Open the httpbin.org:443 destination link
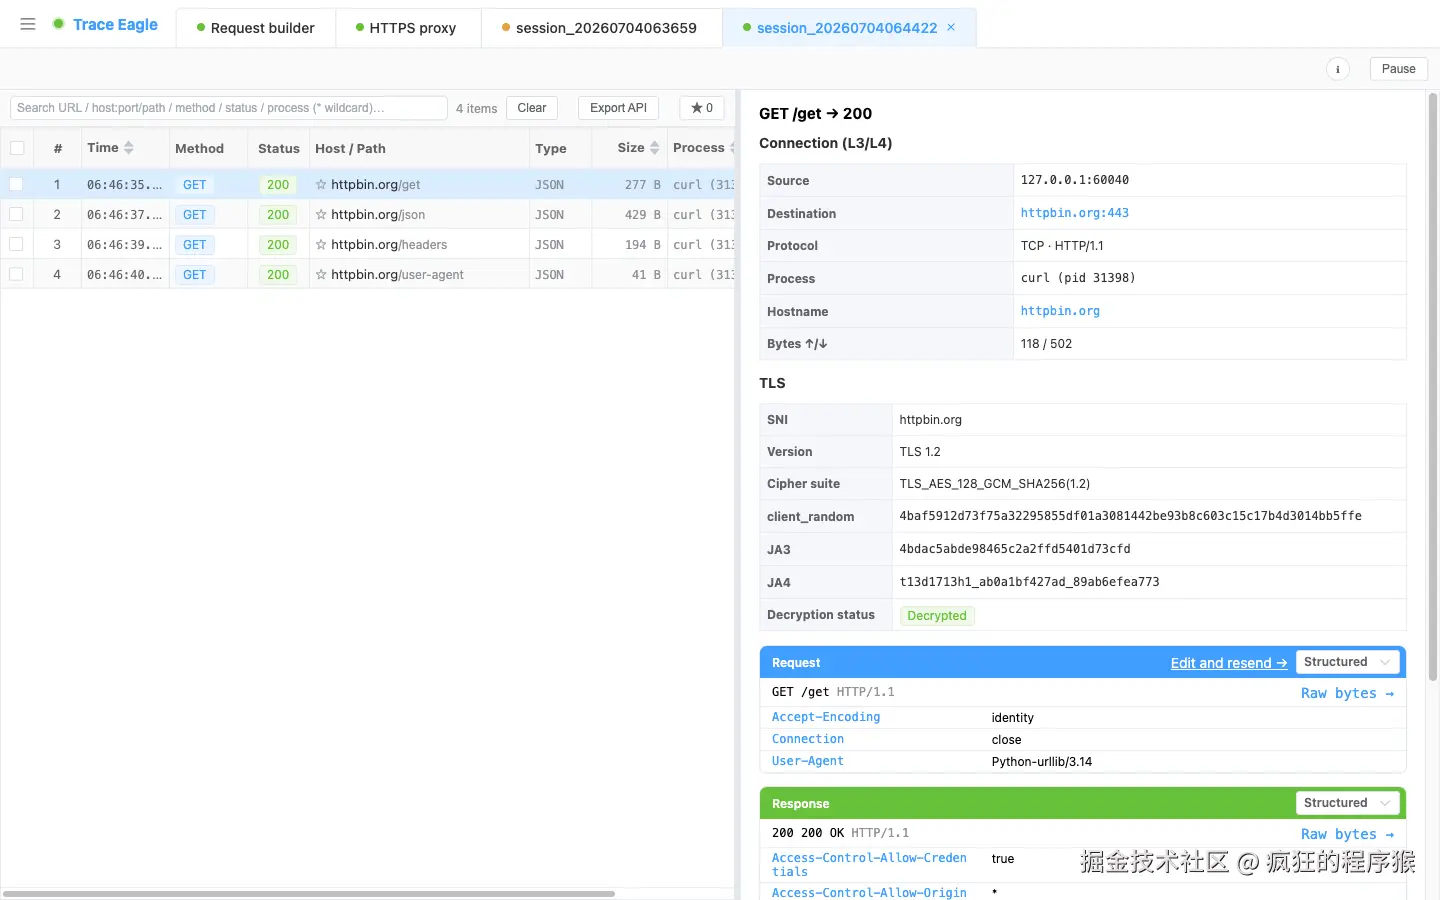 tap(1075, 213)
